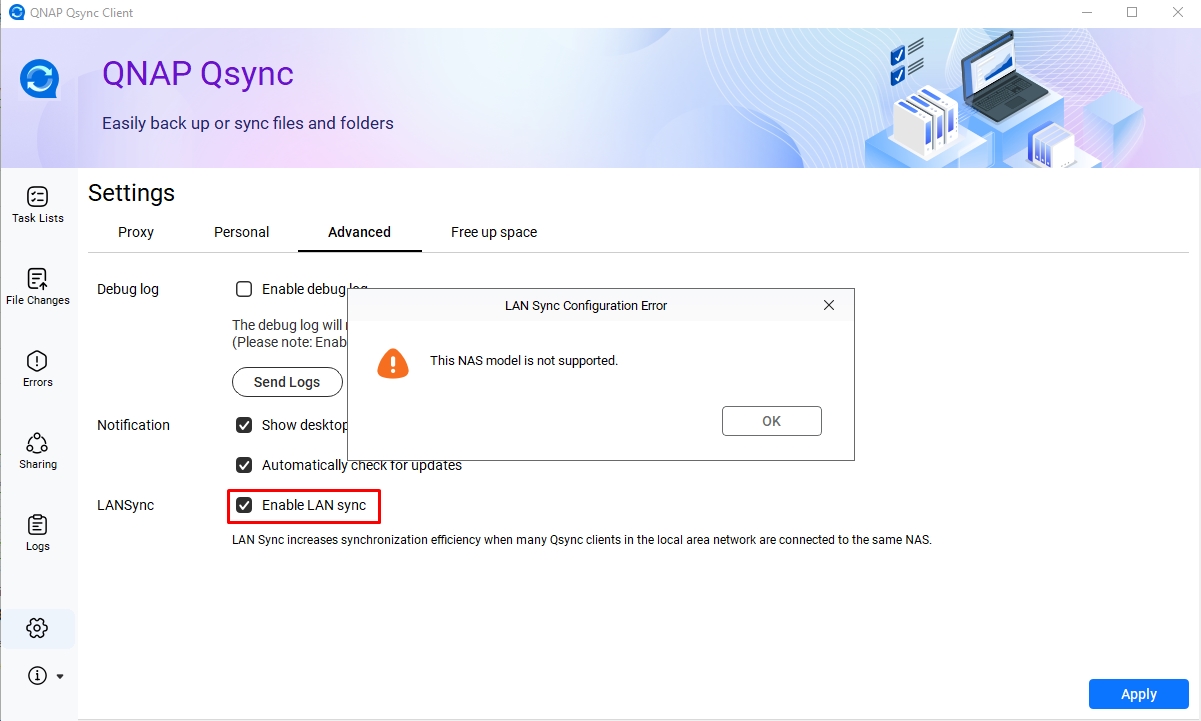Expand the dropdown arrow beside info icon

coord(60,677)
